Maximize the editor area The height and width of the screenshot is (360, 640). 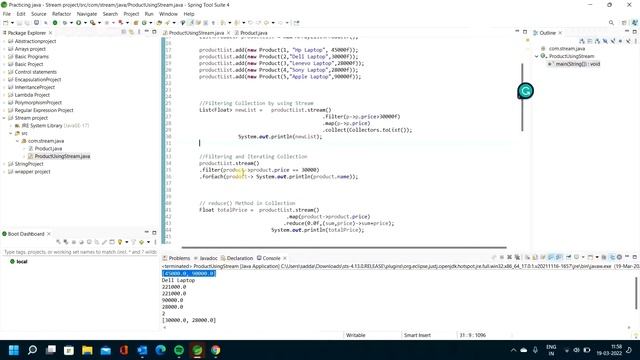tap(525, 32)
